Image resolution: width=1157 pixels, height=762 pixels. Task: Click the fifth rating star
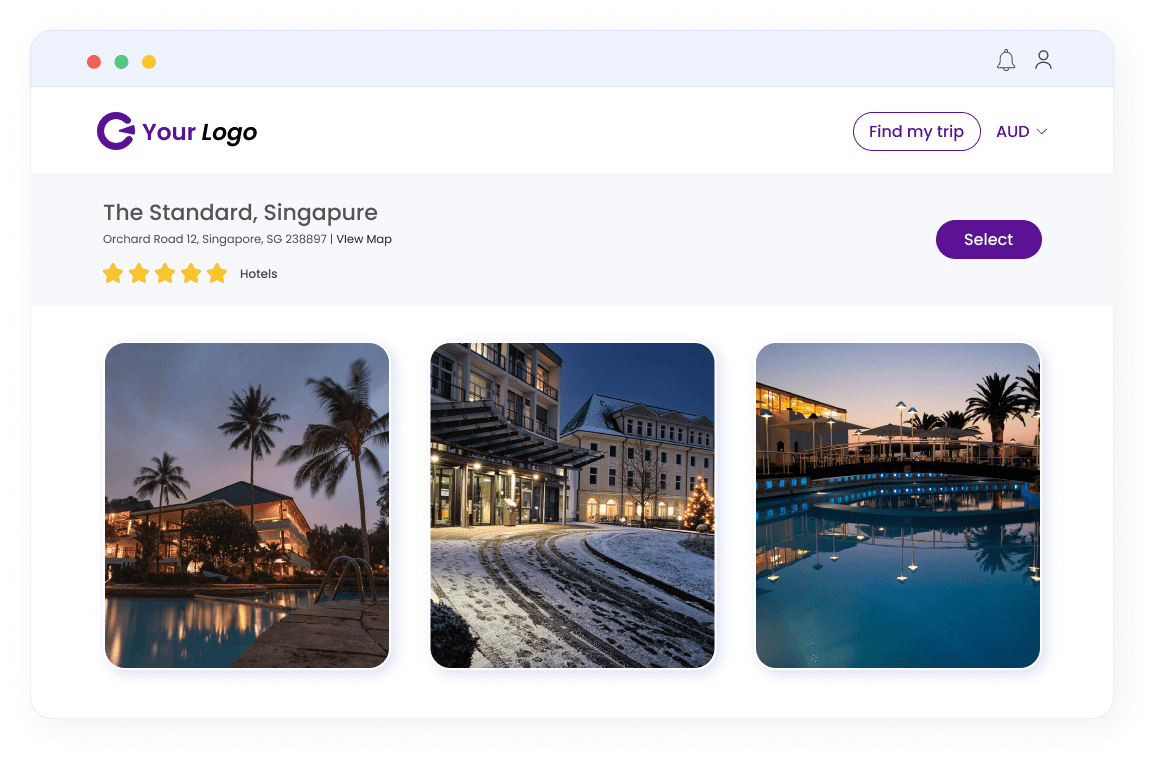tap(217, 274)
